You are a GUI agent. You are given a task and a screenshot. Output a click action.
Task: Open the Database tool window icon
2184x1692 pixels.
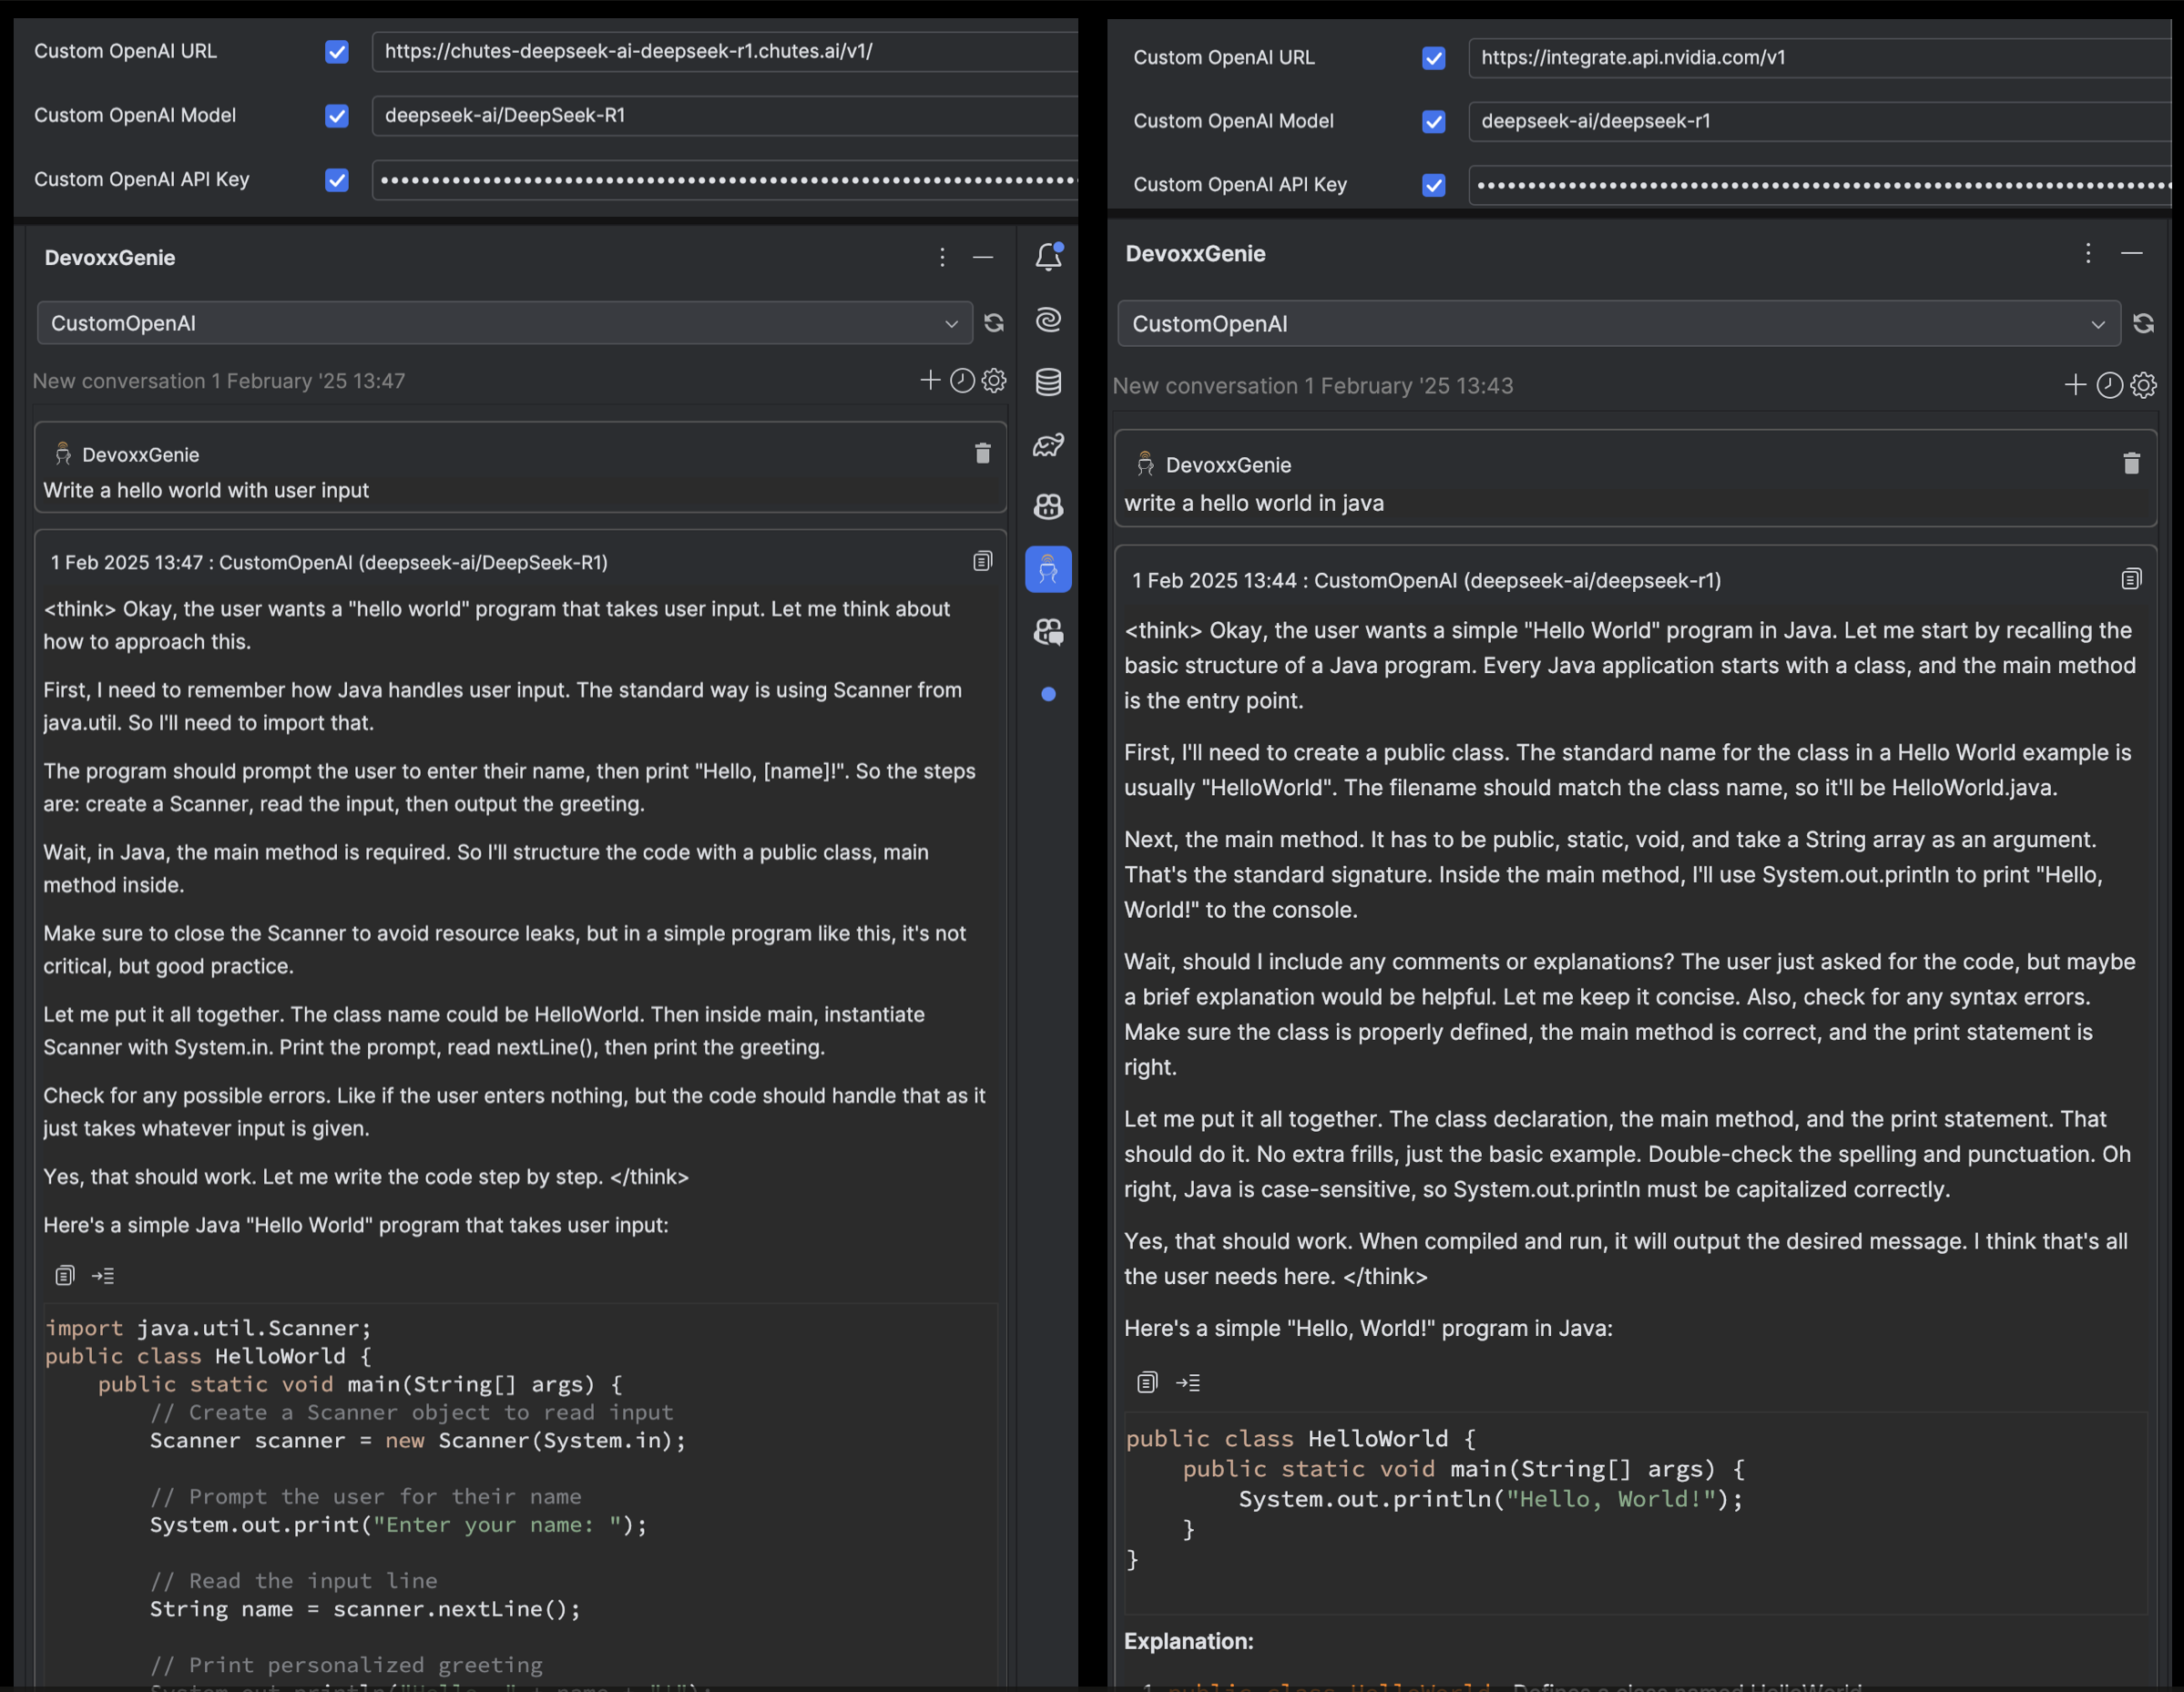click(x=1047, y=382)
